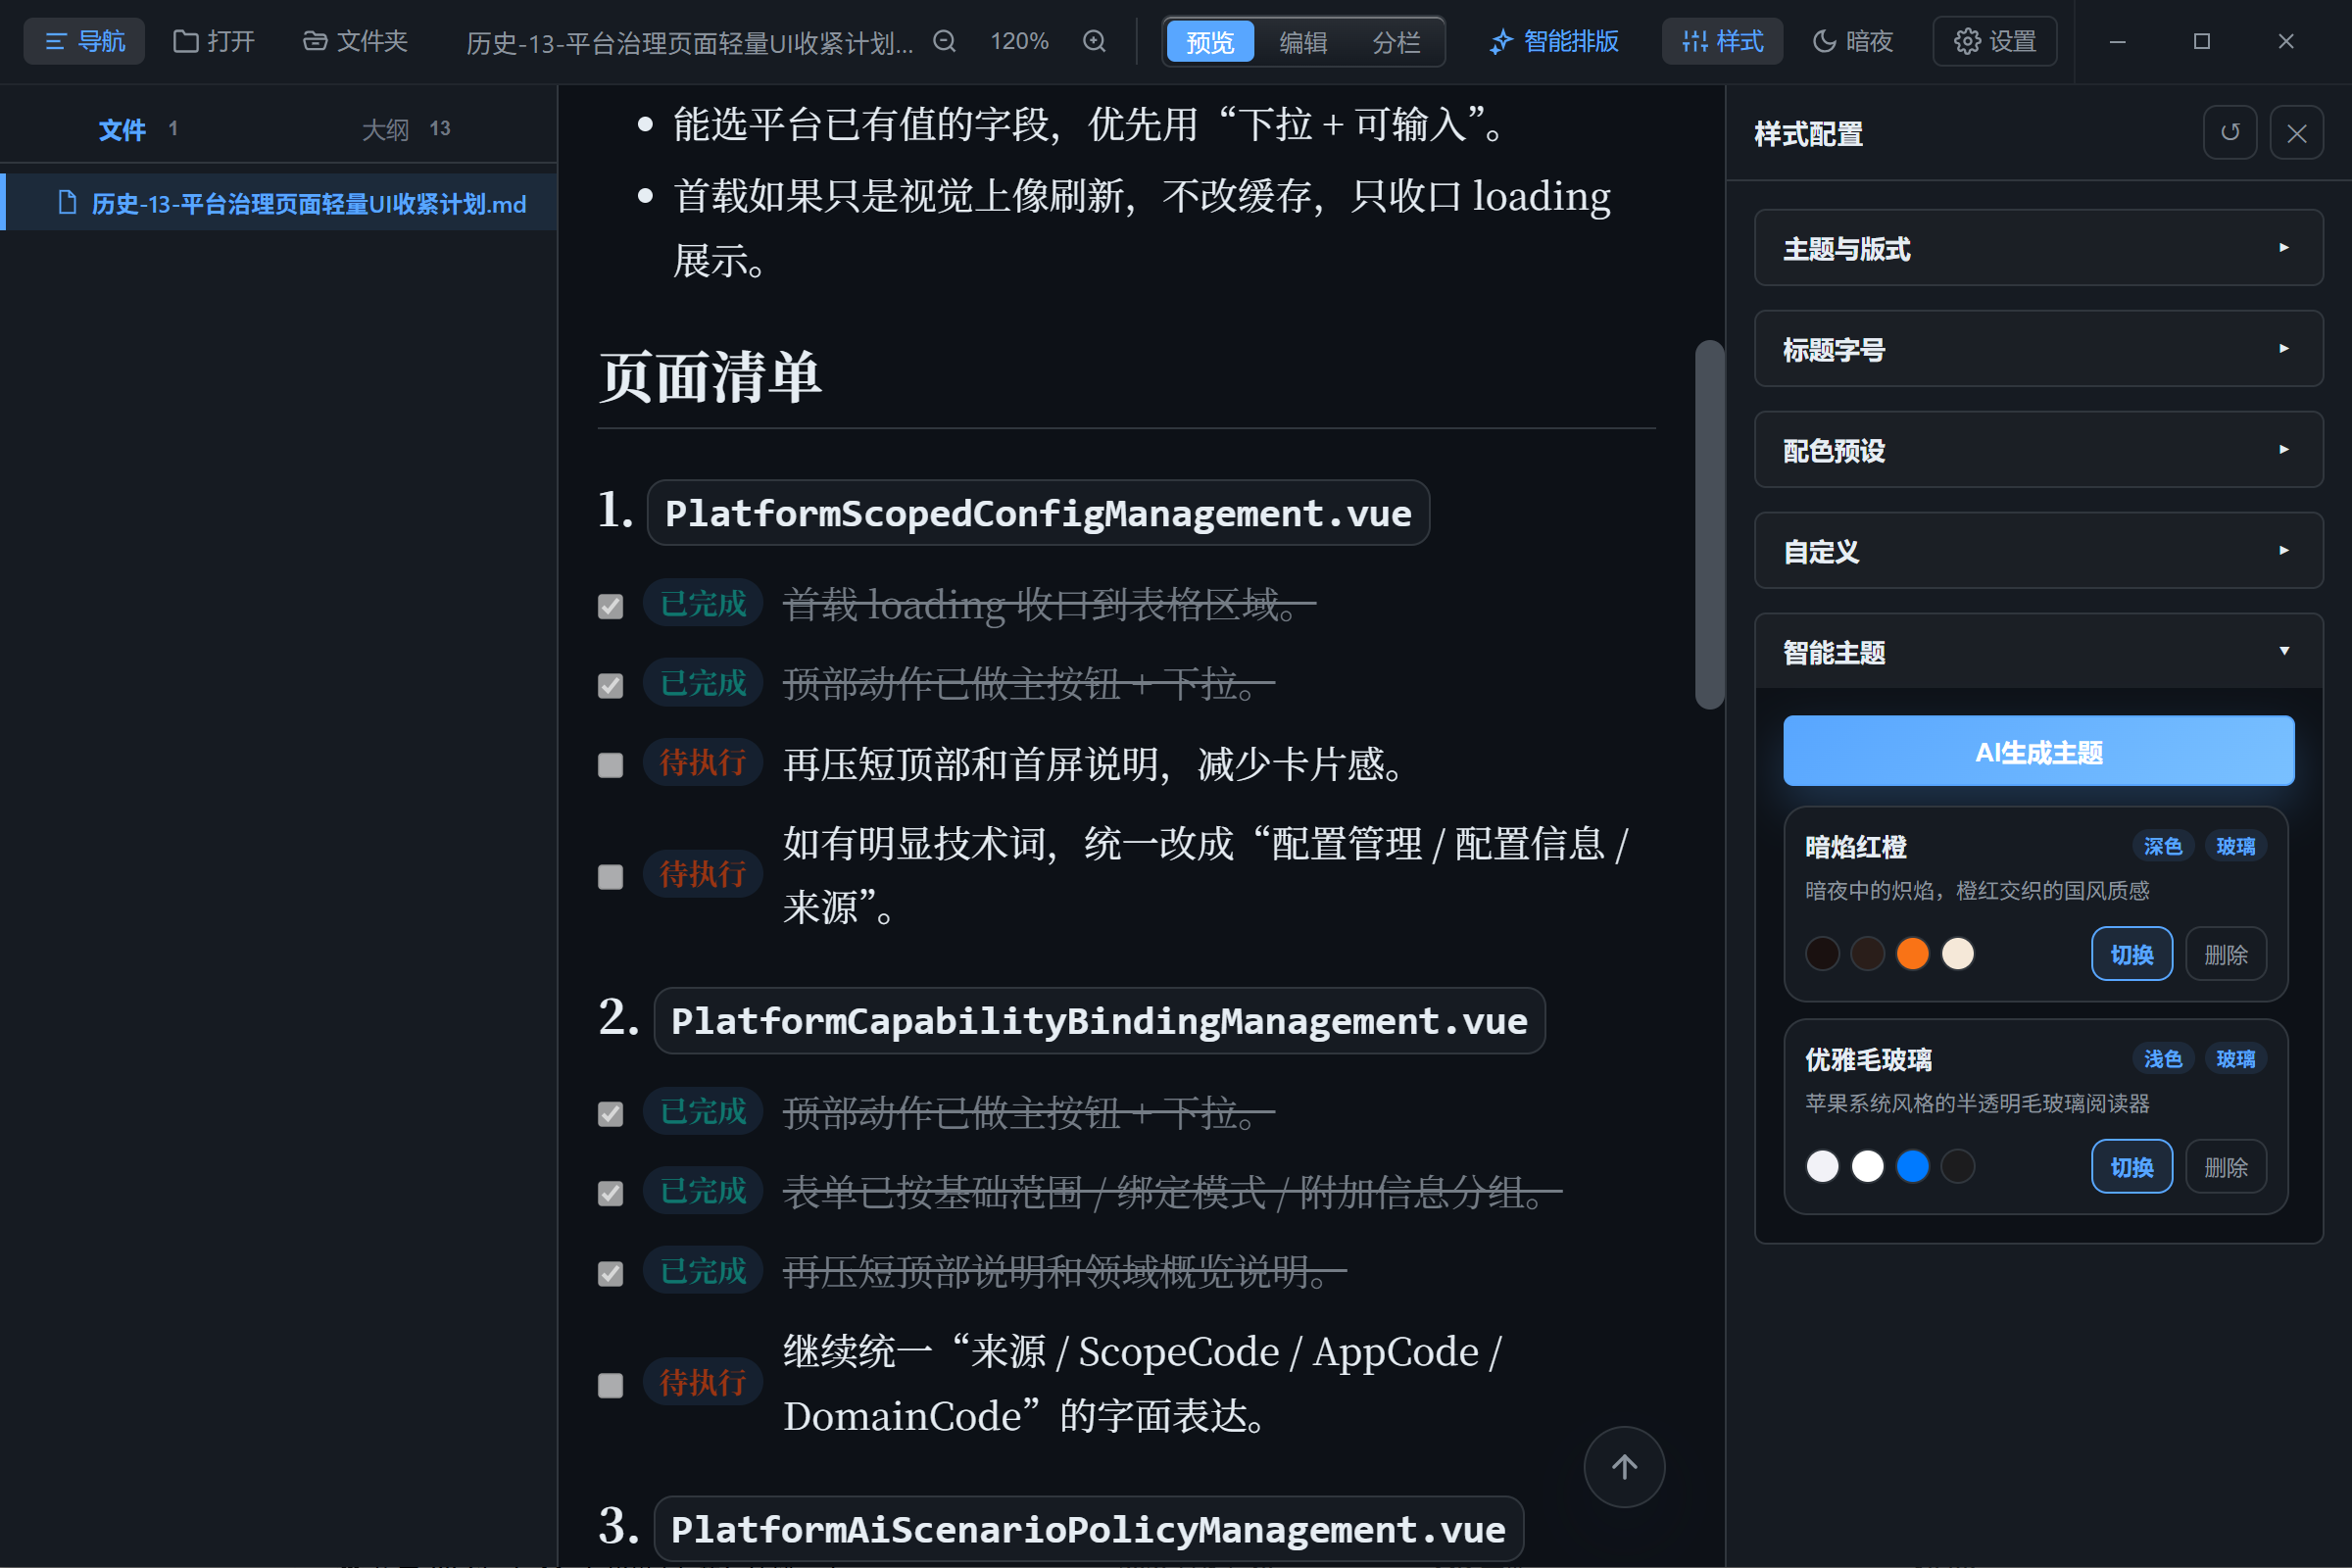Click the scroll-to-top arrow button
2352x1568 pixels.
point(1624,1466)
